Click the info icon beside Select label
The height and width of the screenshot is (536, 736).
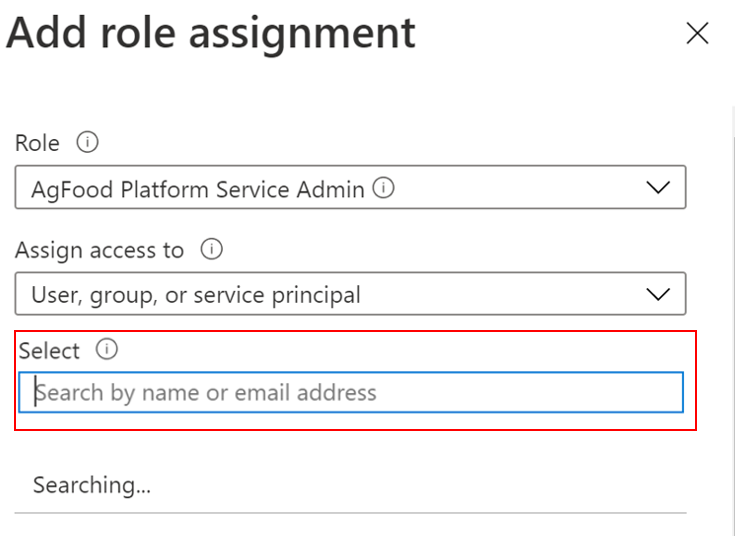click(x=107, y=350)
